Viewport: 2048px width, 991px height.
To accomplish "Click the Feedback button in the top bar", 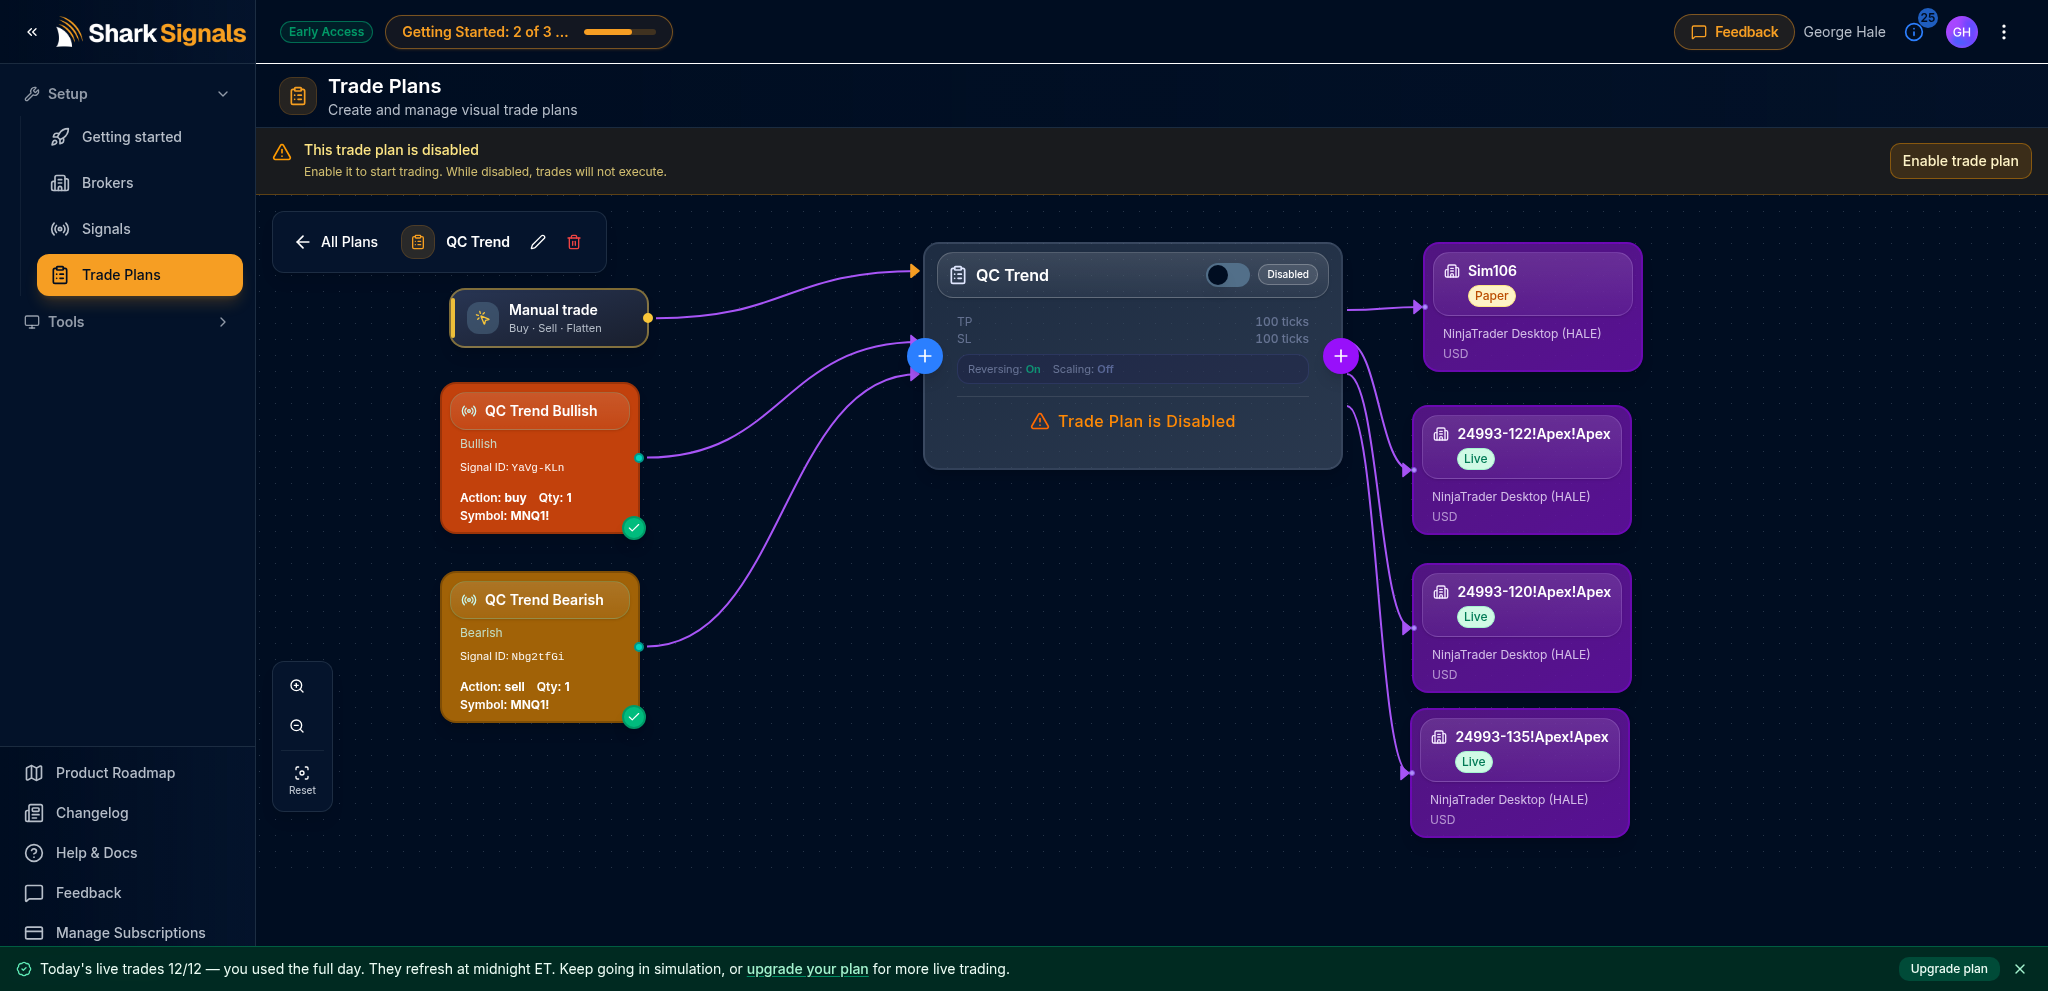I will point(1734,32).
